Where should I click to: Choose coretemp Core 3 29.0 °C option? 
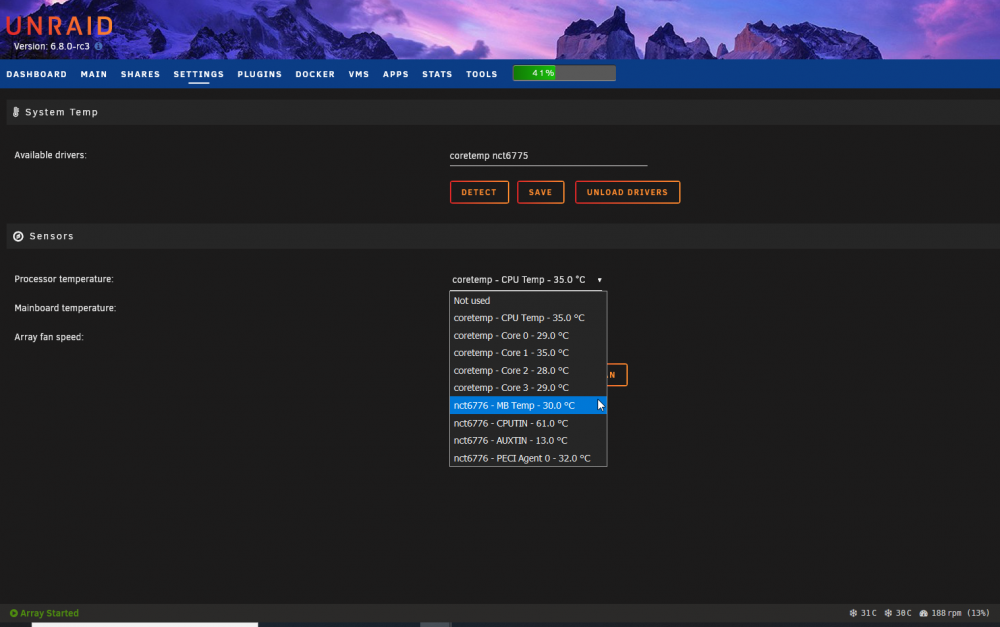tap(528, 388)
